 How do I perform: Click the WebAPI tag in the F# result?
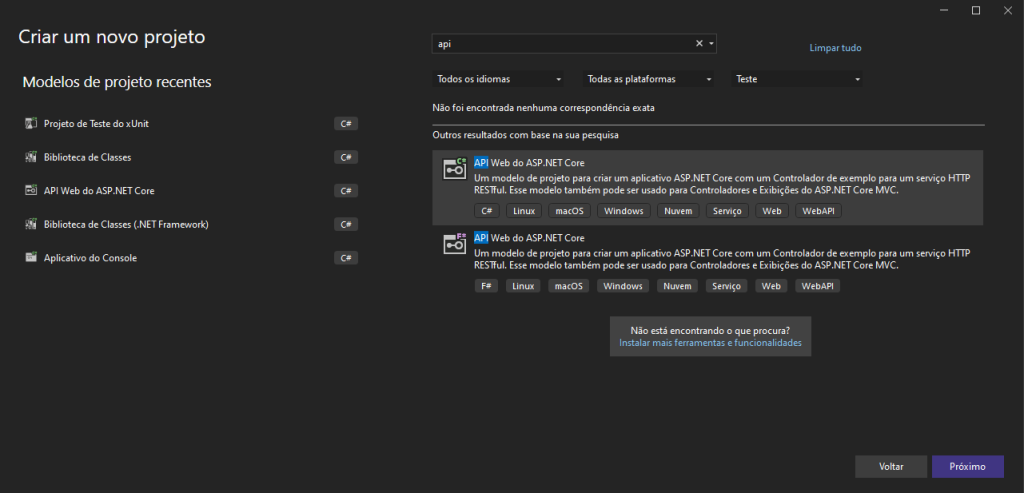[x=818, y=286]
